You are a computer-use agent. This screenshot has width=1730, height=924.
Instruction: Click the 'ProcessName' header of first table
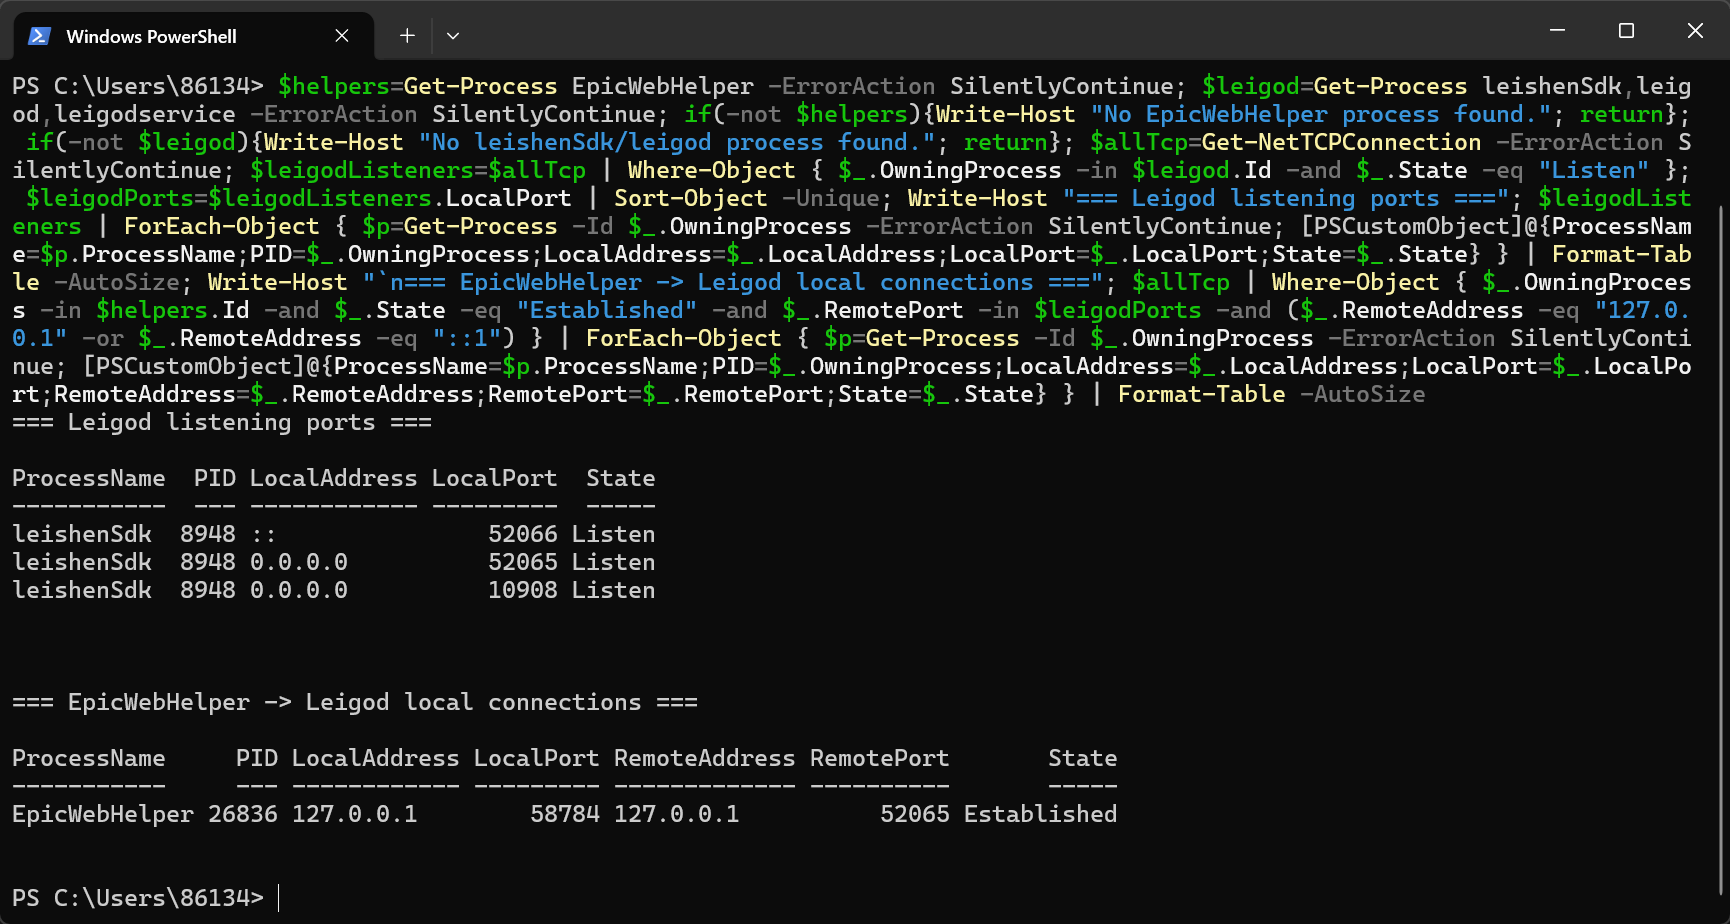pos(89,478)
